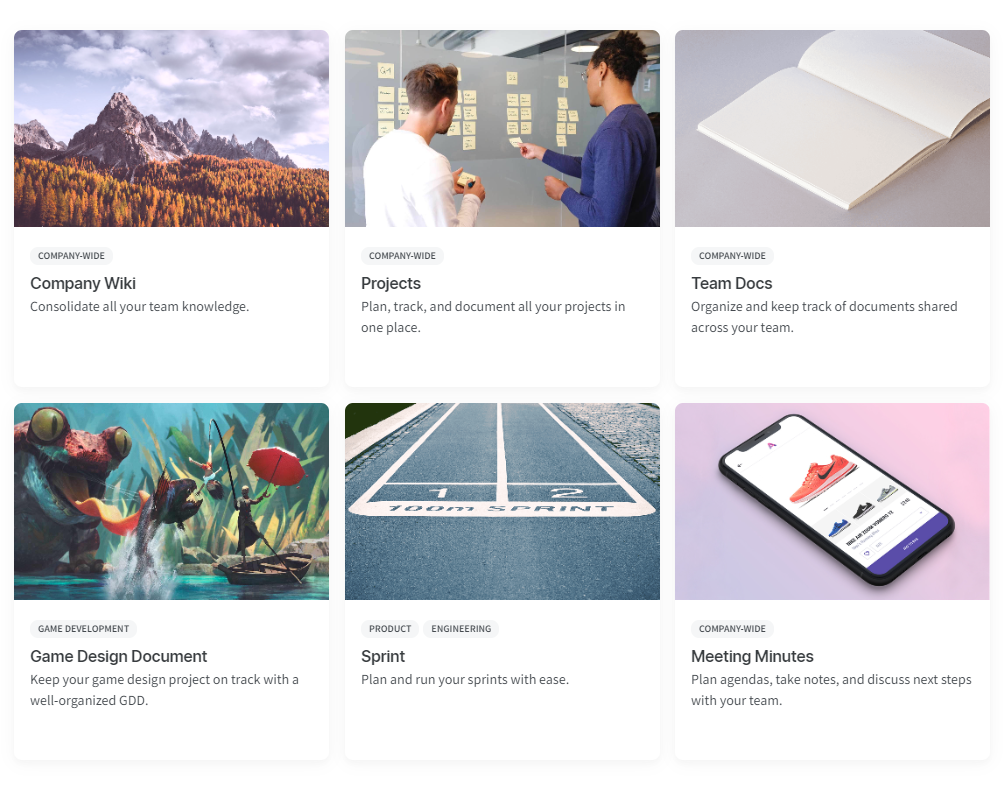The width and height of the screenshot is (1003, 790).
Task: Open the Team Docs notebook thumbnail
Action: [832, 128]
